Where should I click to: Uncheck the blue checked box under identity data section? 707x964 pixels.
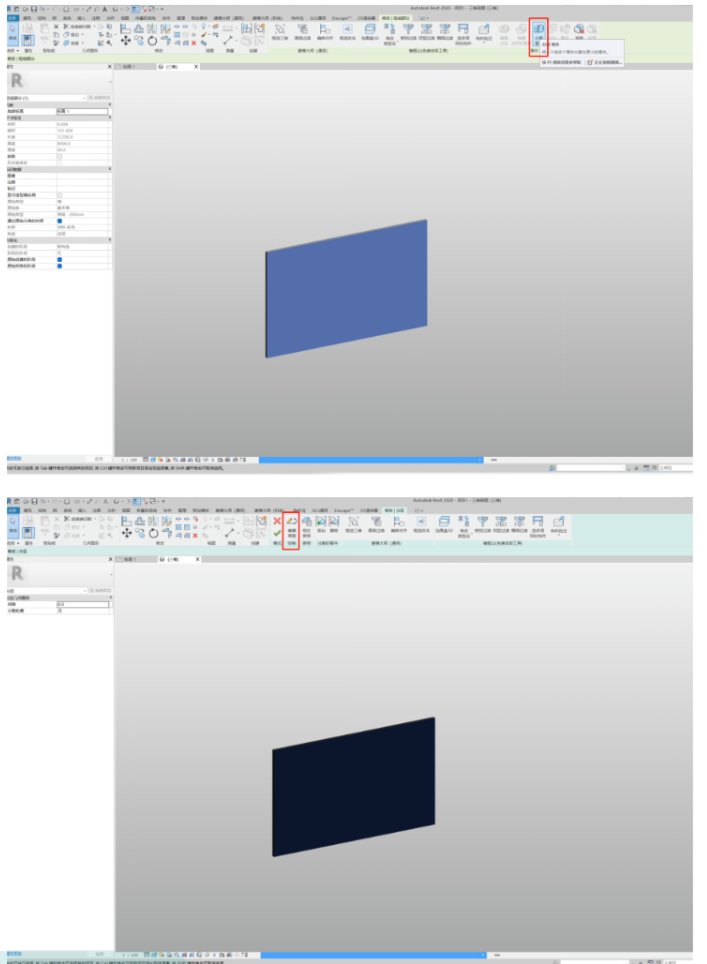tap(60, 221)
